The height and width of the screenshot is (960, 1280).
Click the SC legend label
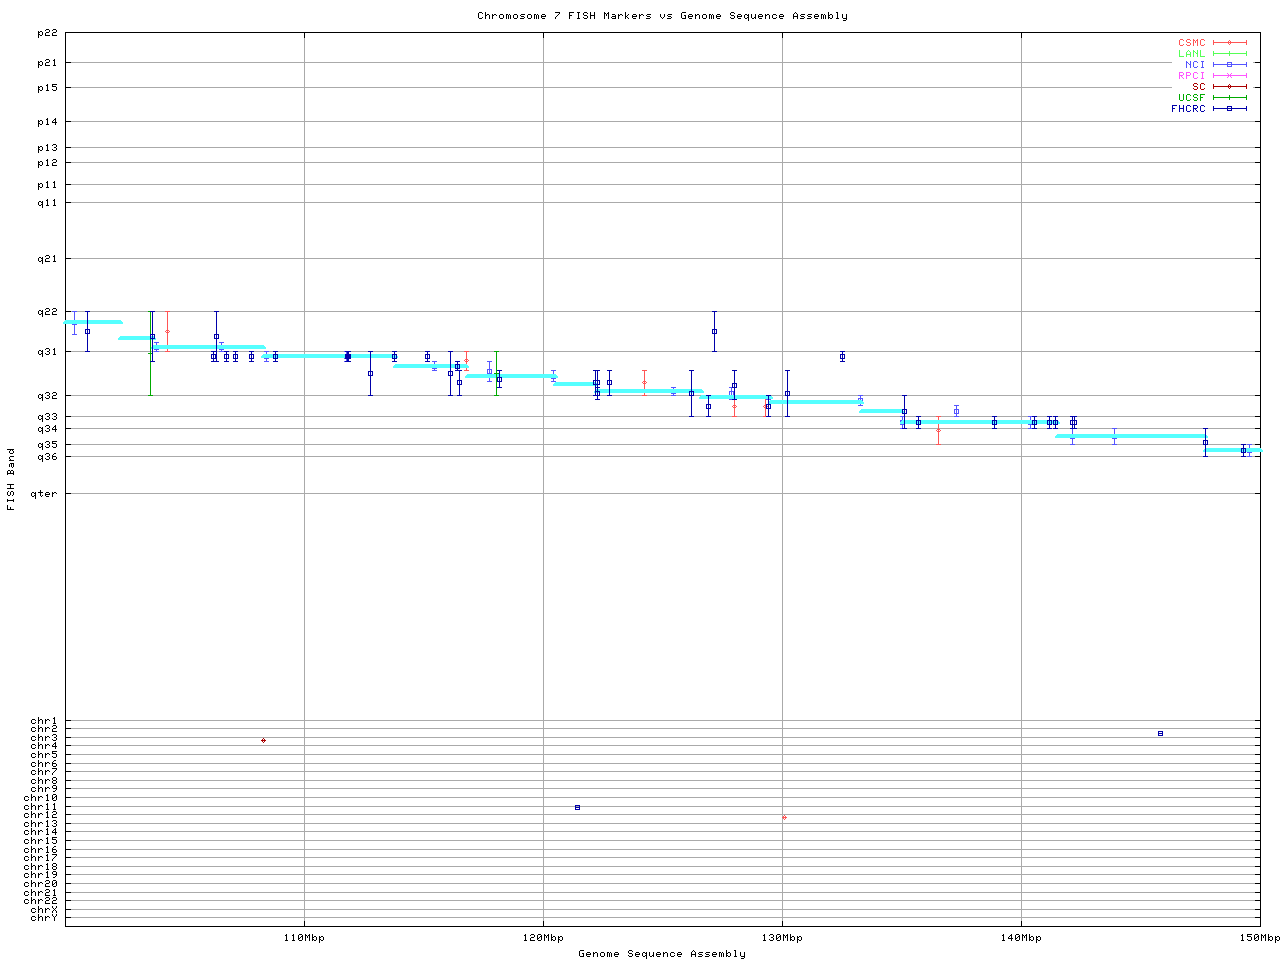tap(1198, 86)
